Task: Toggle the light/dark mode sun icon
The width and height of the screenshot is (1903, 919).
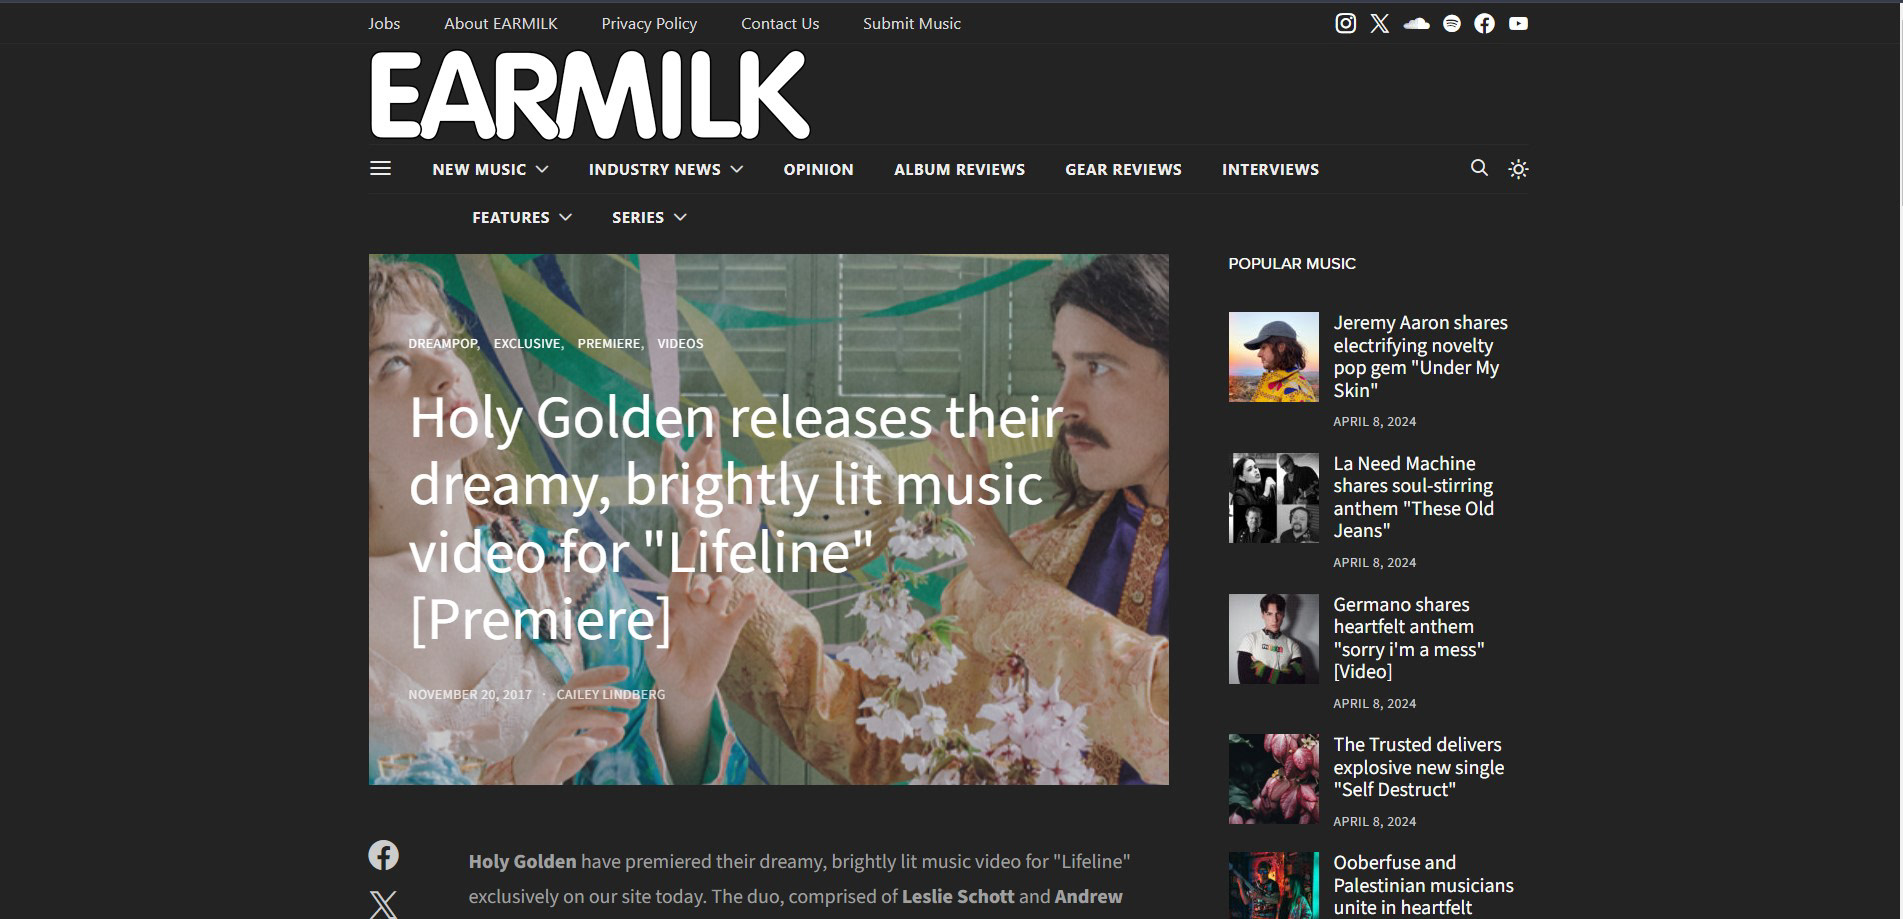Action: point(1518,169)
